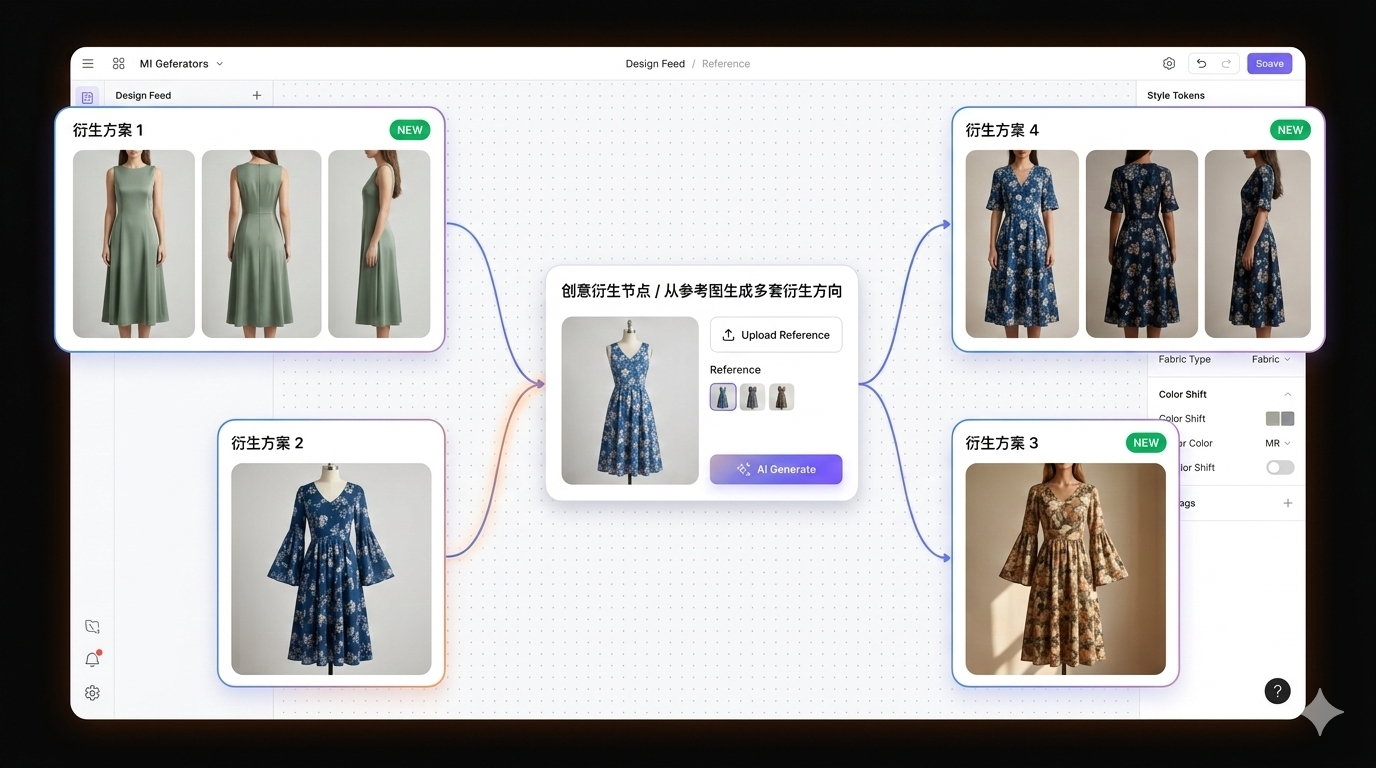This screenshot has width=1376, height=768.
Task: Select the third reference thumbnail
Action: tap(782, 397)
